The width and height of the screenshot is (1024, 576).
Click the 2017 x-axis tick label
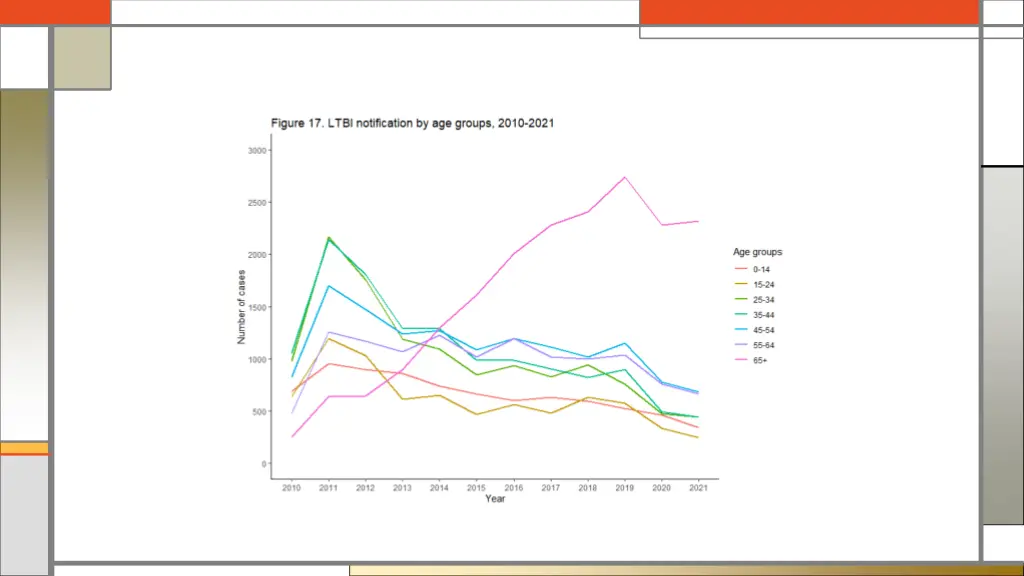(x=551, y=487)
